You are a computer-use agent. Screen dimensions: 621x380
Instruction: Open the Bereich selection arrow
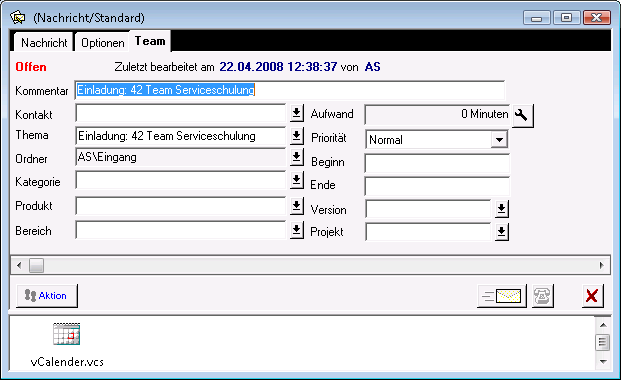point(297,230)
